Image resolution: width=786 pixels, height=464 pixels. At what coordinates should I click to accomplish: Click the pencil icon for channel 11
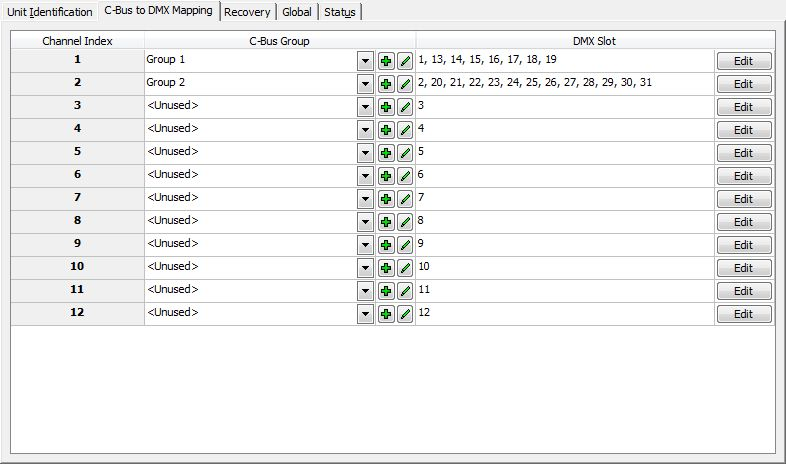coord(405,291)
